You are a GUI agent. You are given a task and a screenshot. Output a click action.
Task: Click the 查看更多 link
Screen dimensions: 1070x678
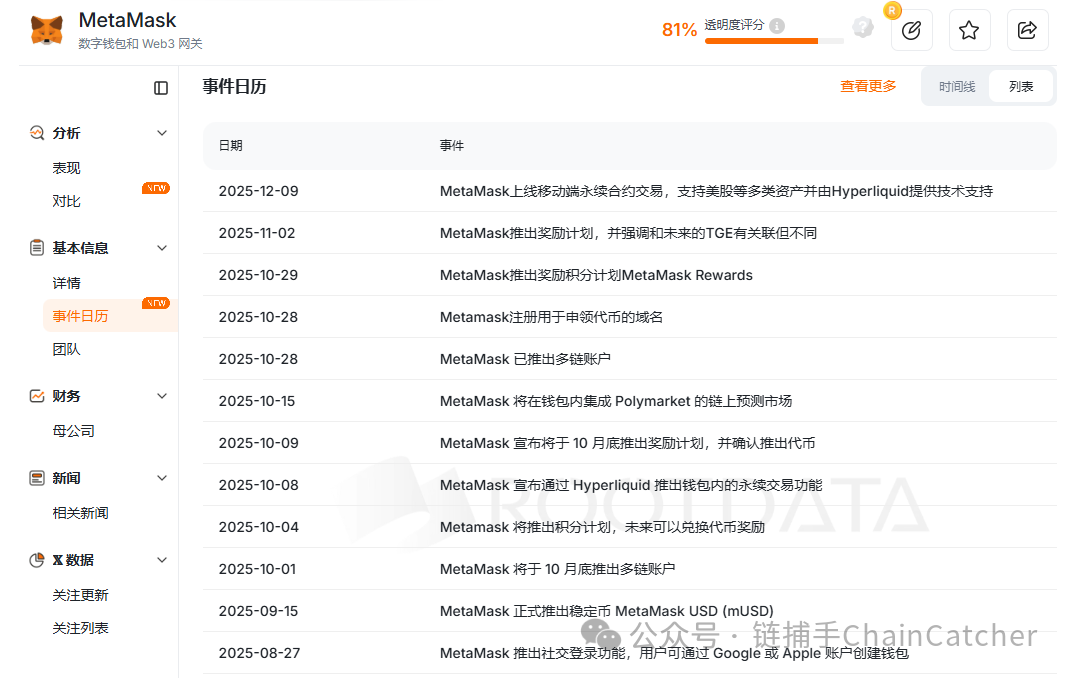pos(867,86)
